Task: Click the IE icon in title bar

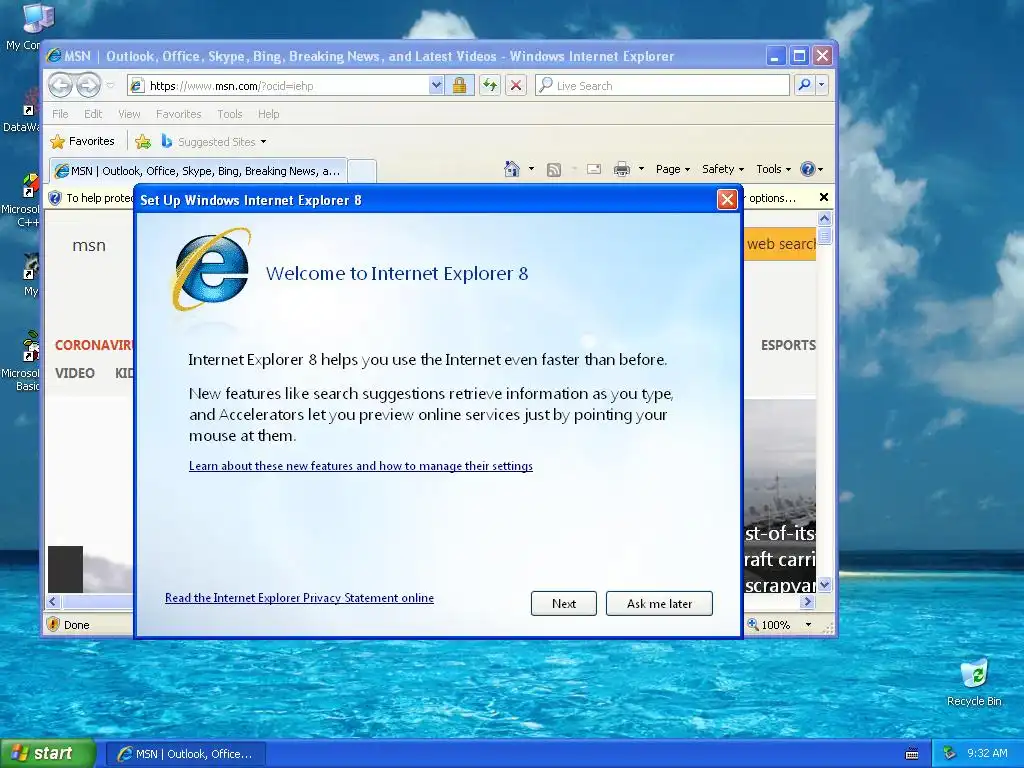Action: point(54,56)
